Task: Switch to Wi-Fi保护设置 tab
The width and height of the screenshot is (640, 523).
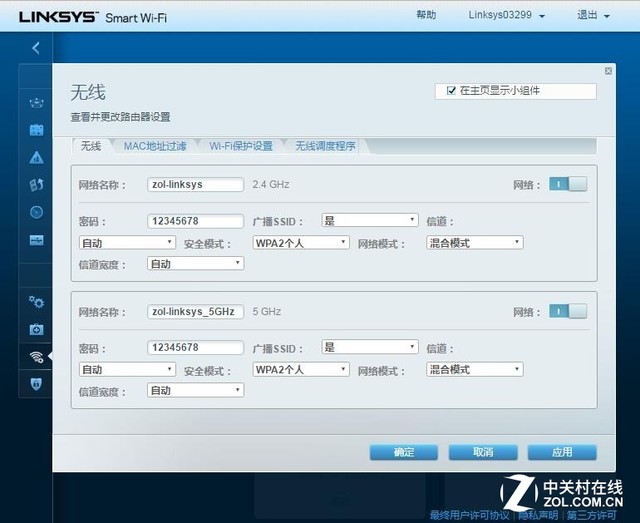Action: click(x=241, y=146)
